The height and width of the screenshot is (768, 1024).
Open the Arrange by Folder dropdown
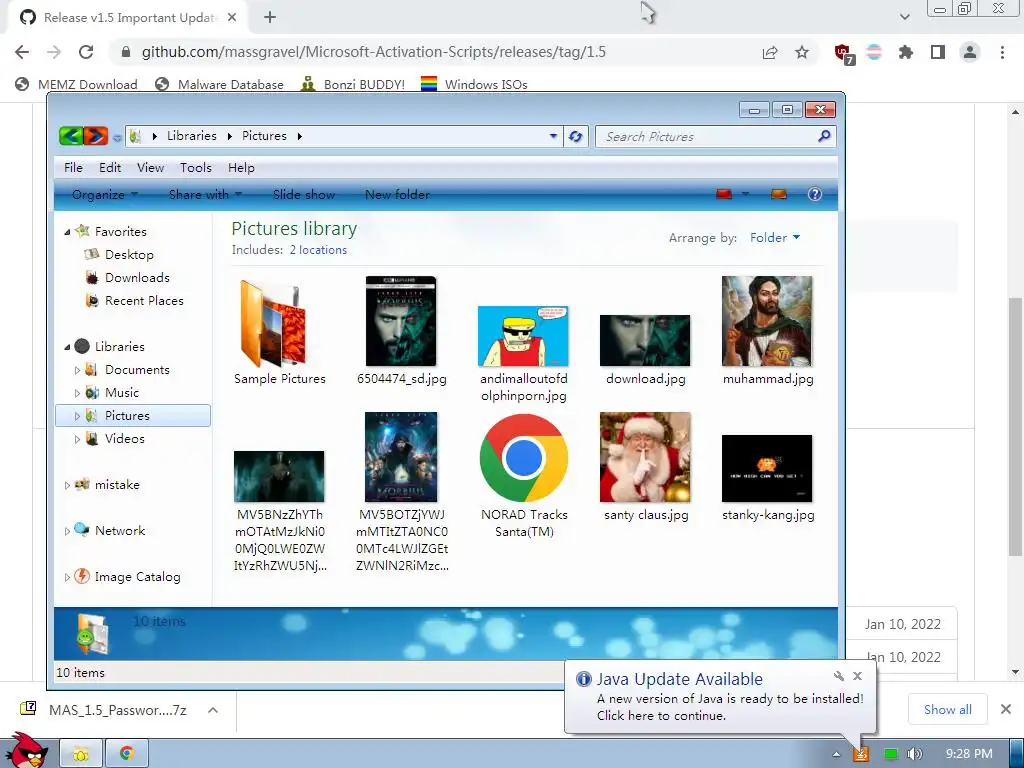[x=775, y=238]
